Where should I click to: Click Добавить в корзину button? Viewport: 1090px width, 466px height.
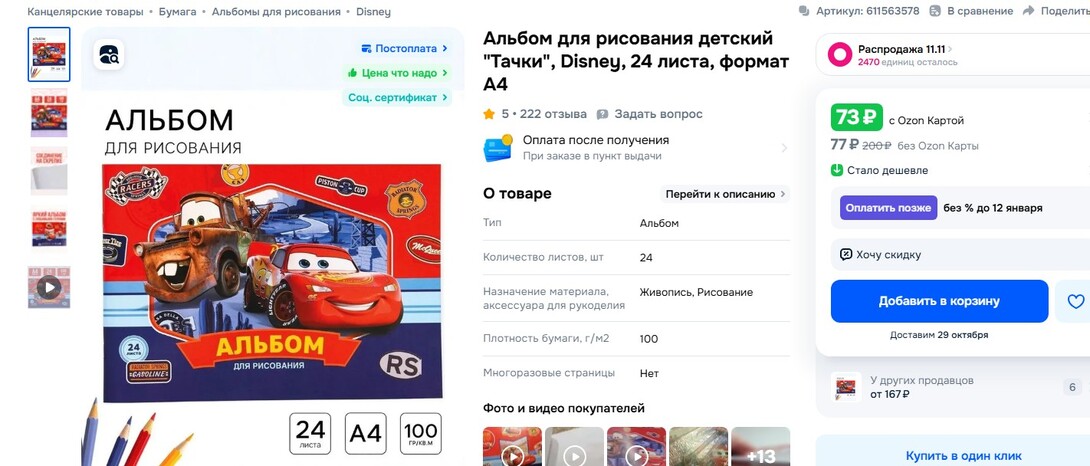[939, 301]
